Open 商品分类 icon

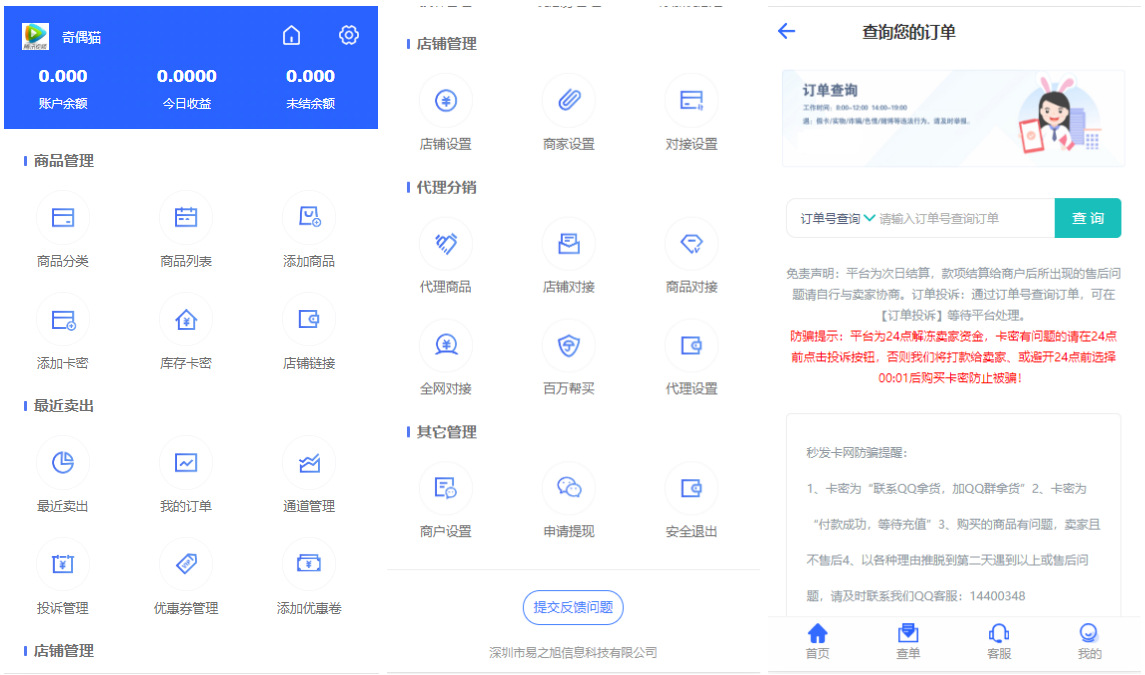[63, 217]
